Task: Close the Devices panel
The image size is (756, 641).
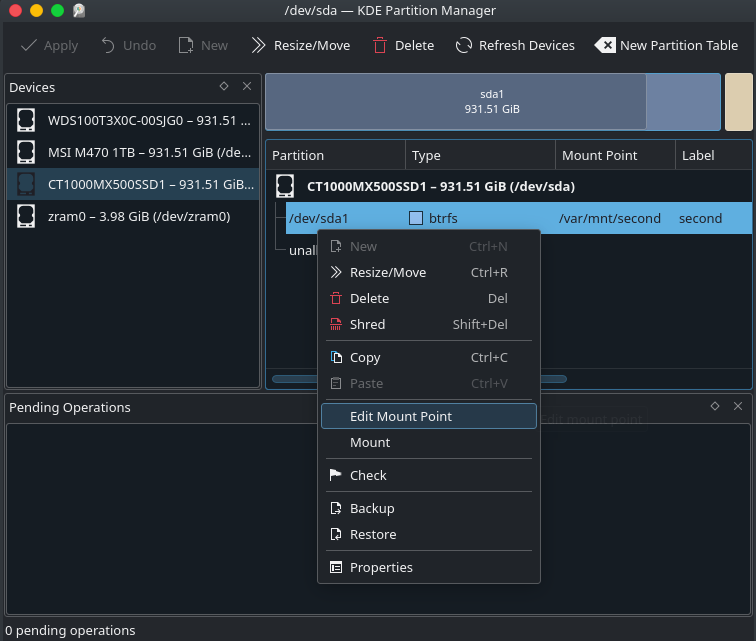Action: [247, 86]
